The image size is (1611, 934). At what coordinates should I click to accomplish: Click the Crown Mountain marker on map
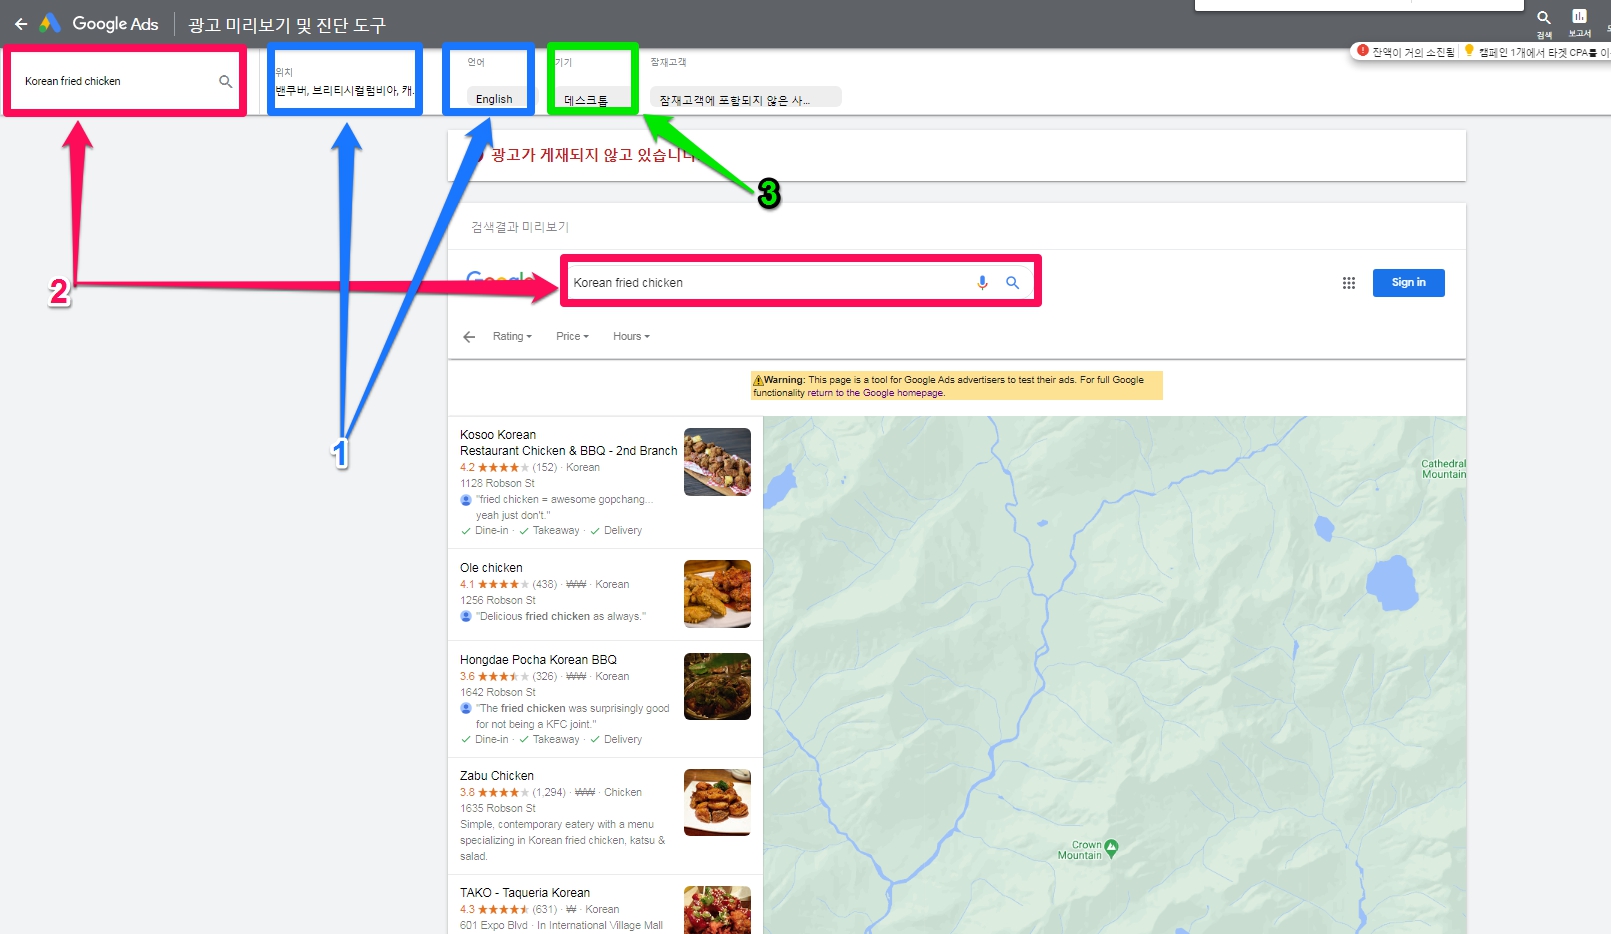[1111, 848]
